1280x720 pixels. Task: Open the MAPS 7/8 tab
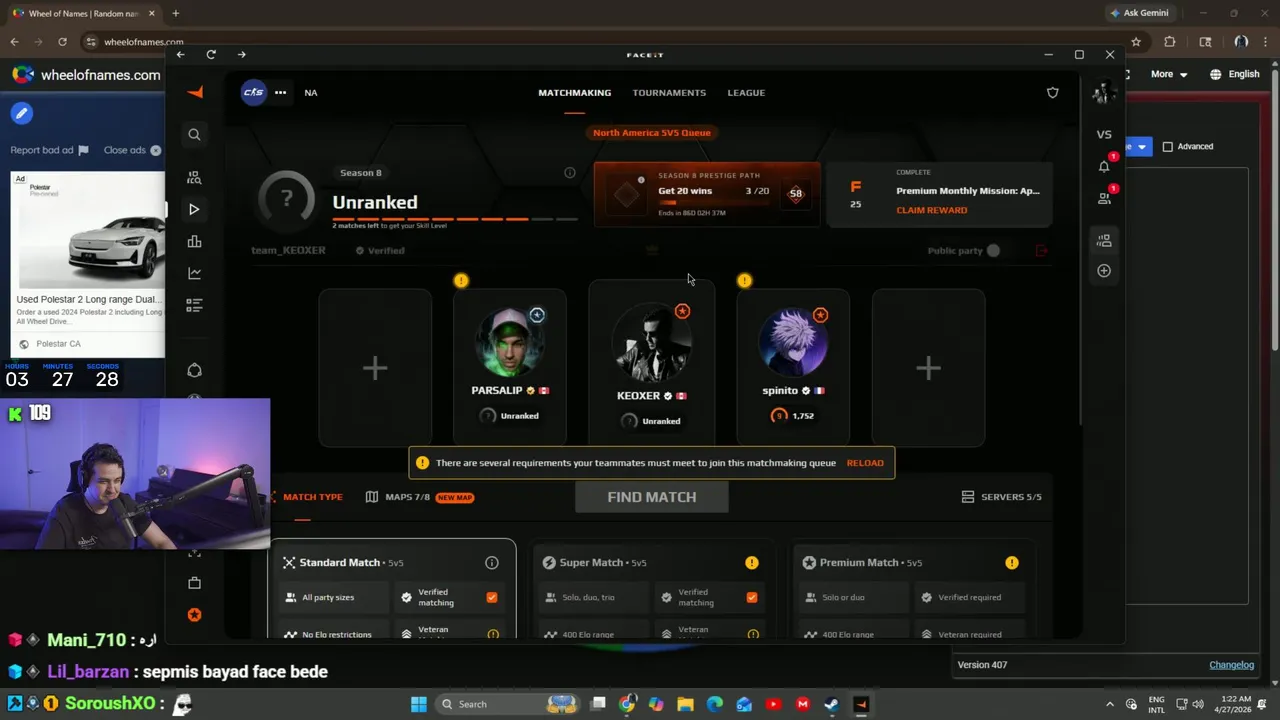(419, 497)
